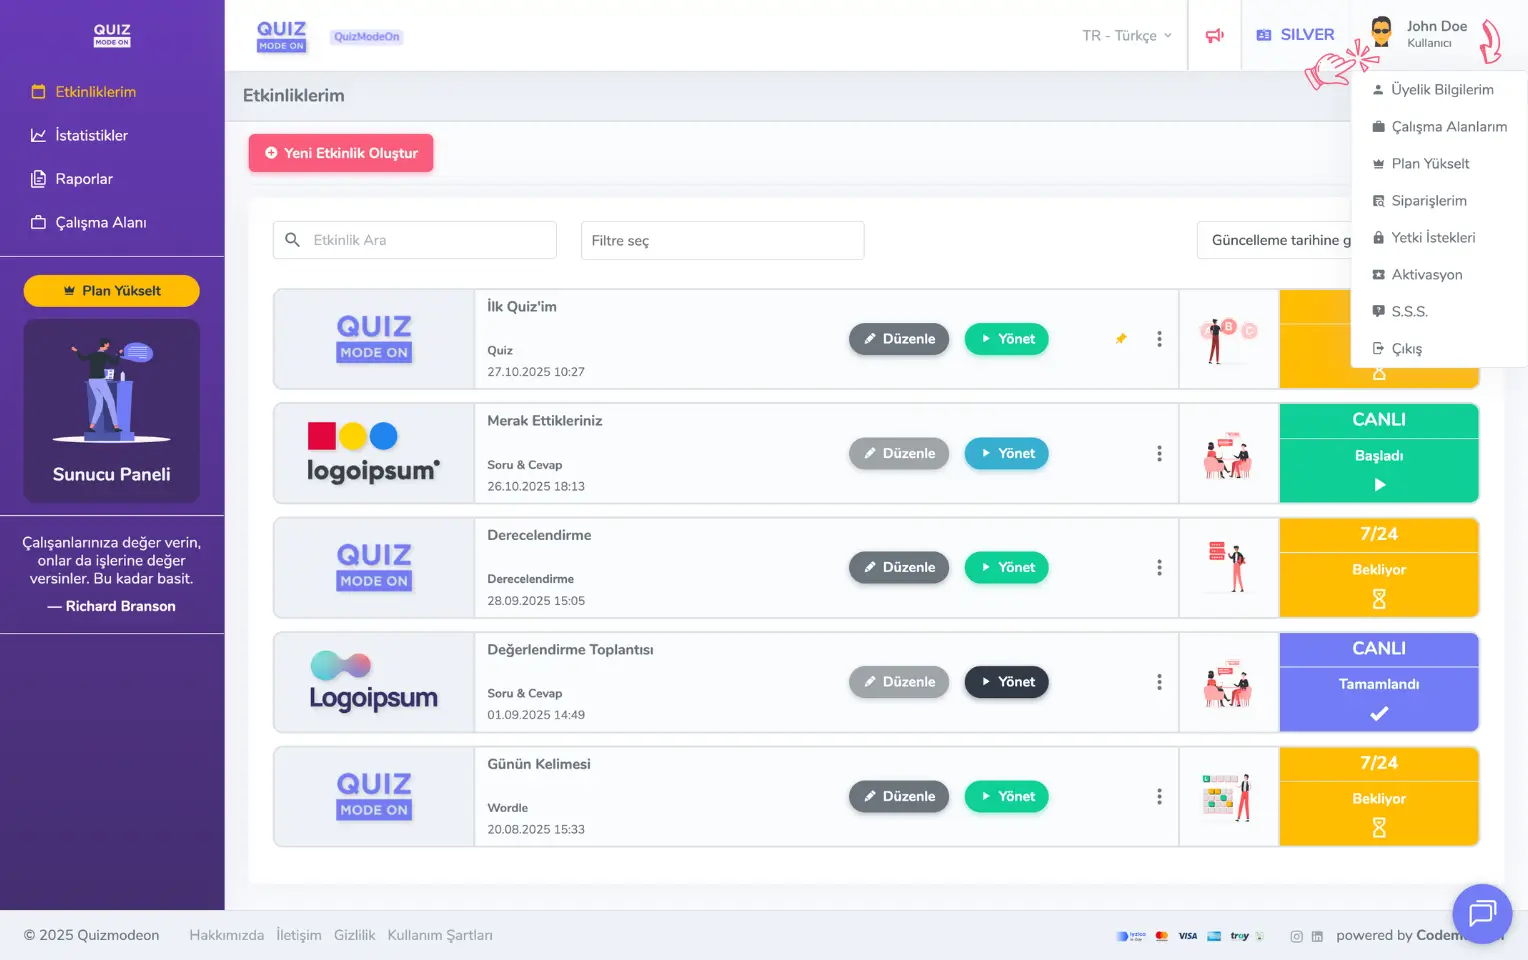Open three-dot menu for Merak Ettikleriniz
Screen dimensions: 1528x960
point(1159,454)
